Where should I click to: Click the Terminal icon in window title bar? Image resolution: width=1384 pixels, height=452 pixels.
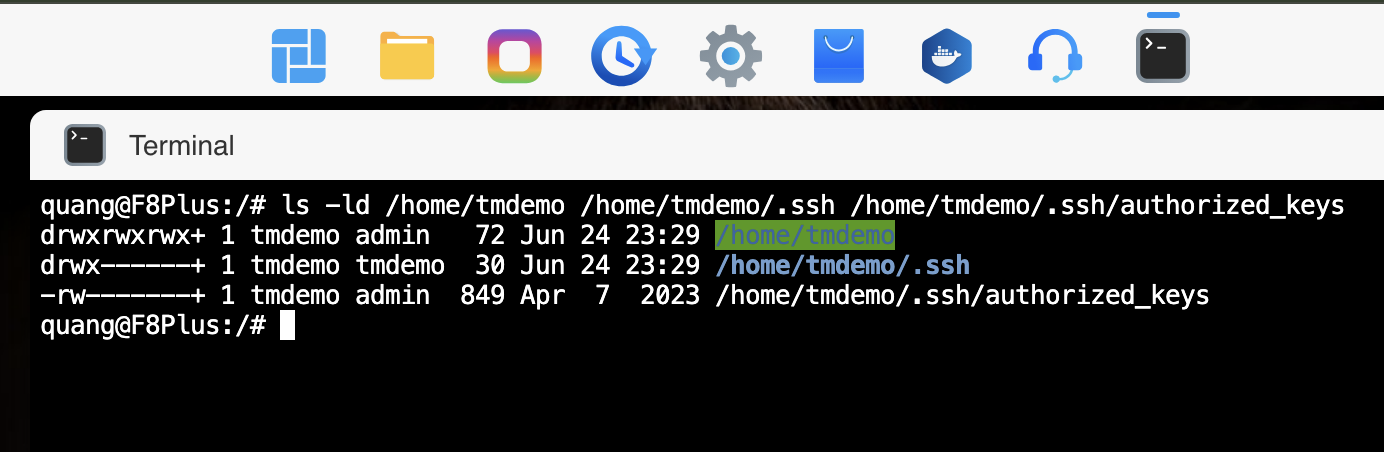pyautogui.click(x=85, y=145)
